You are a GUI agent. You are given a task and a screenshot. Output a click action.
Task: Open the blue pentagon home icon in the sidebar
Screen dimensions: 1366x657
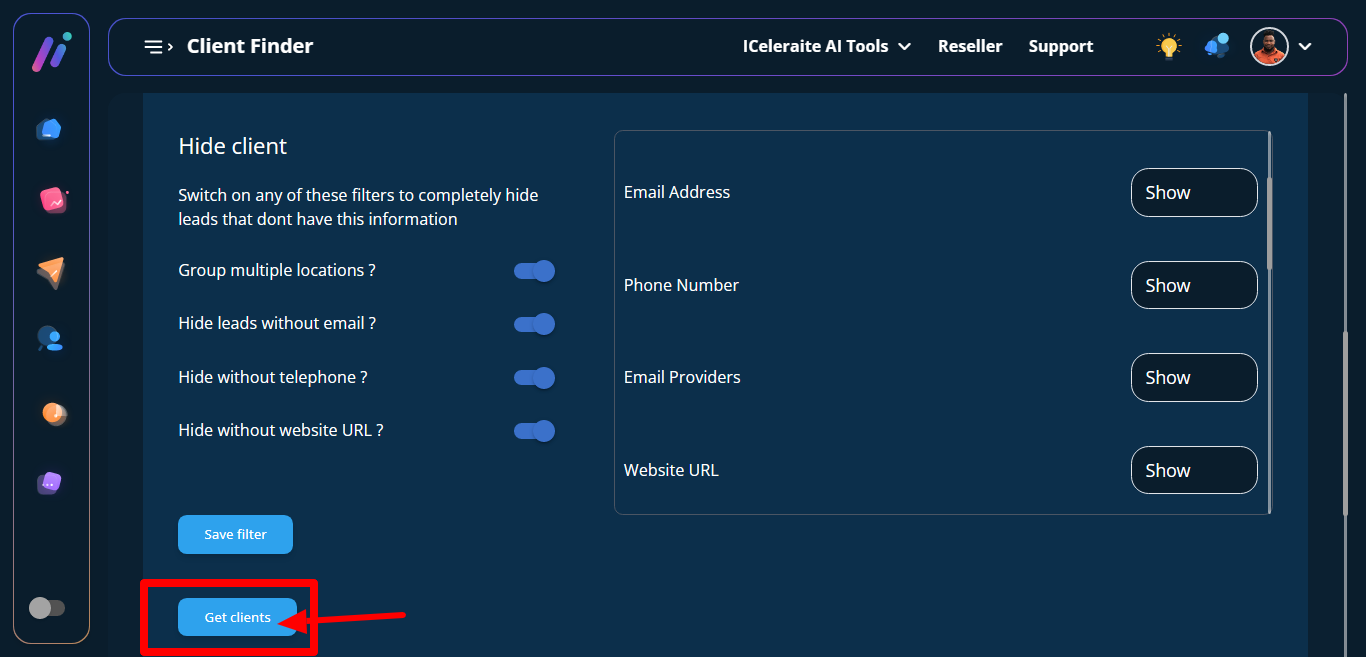49,129
